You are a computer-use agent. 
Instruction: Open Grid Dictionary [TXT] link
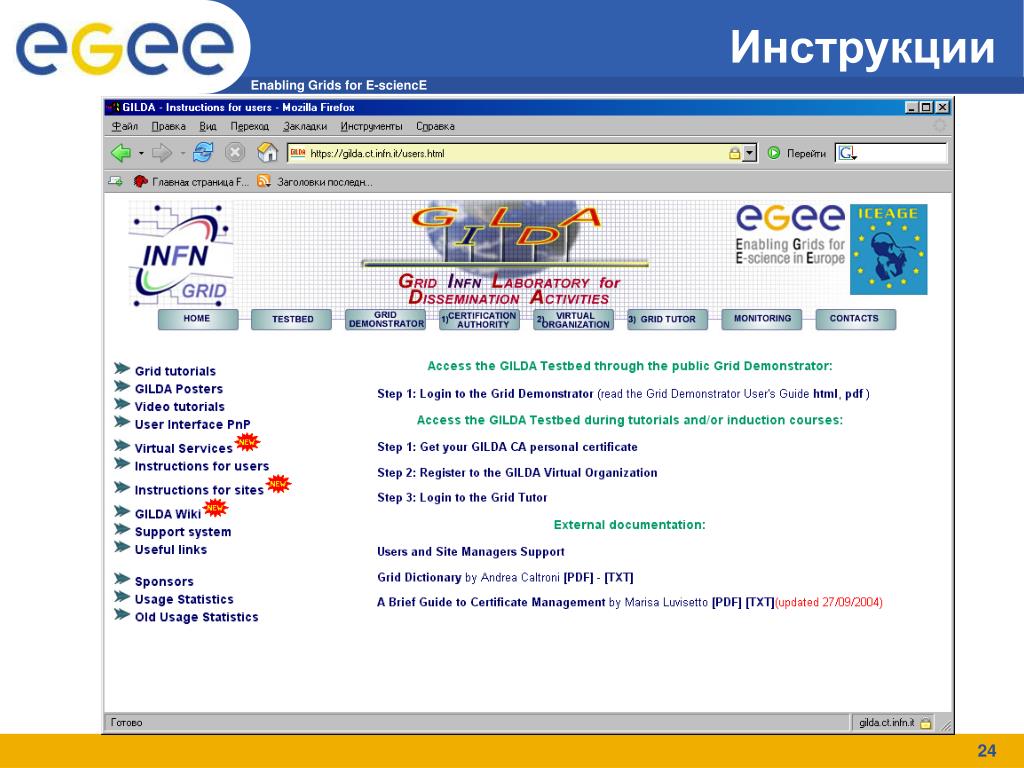tap(618, 577)
